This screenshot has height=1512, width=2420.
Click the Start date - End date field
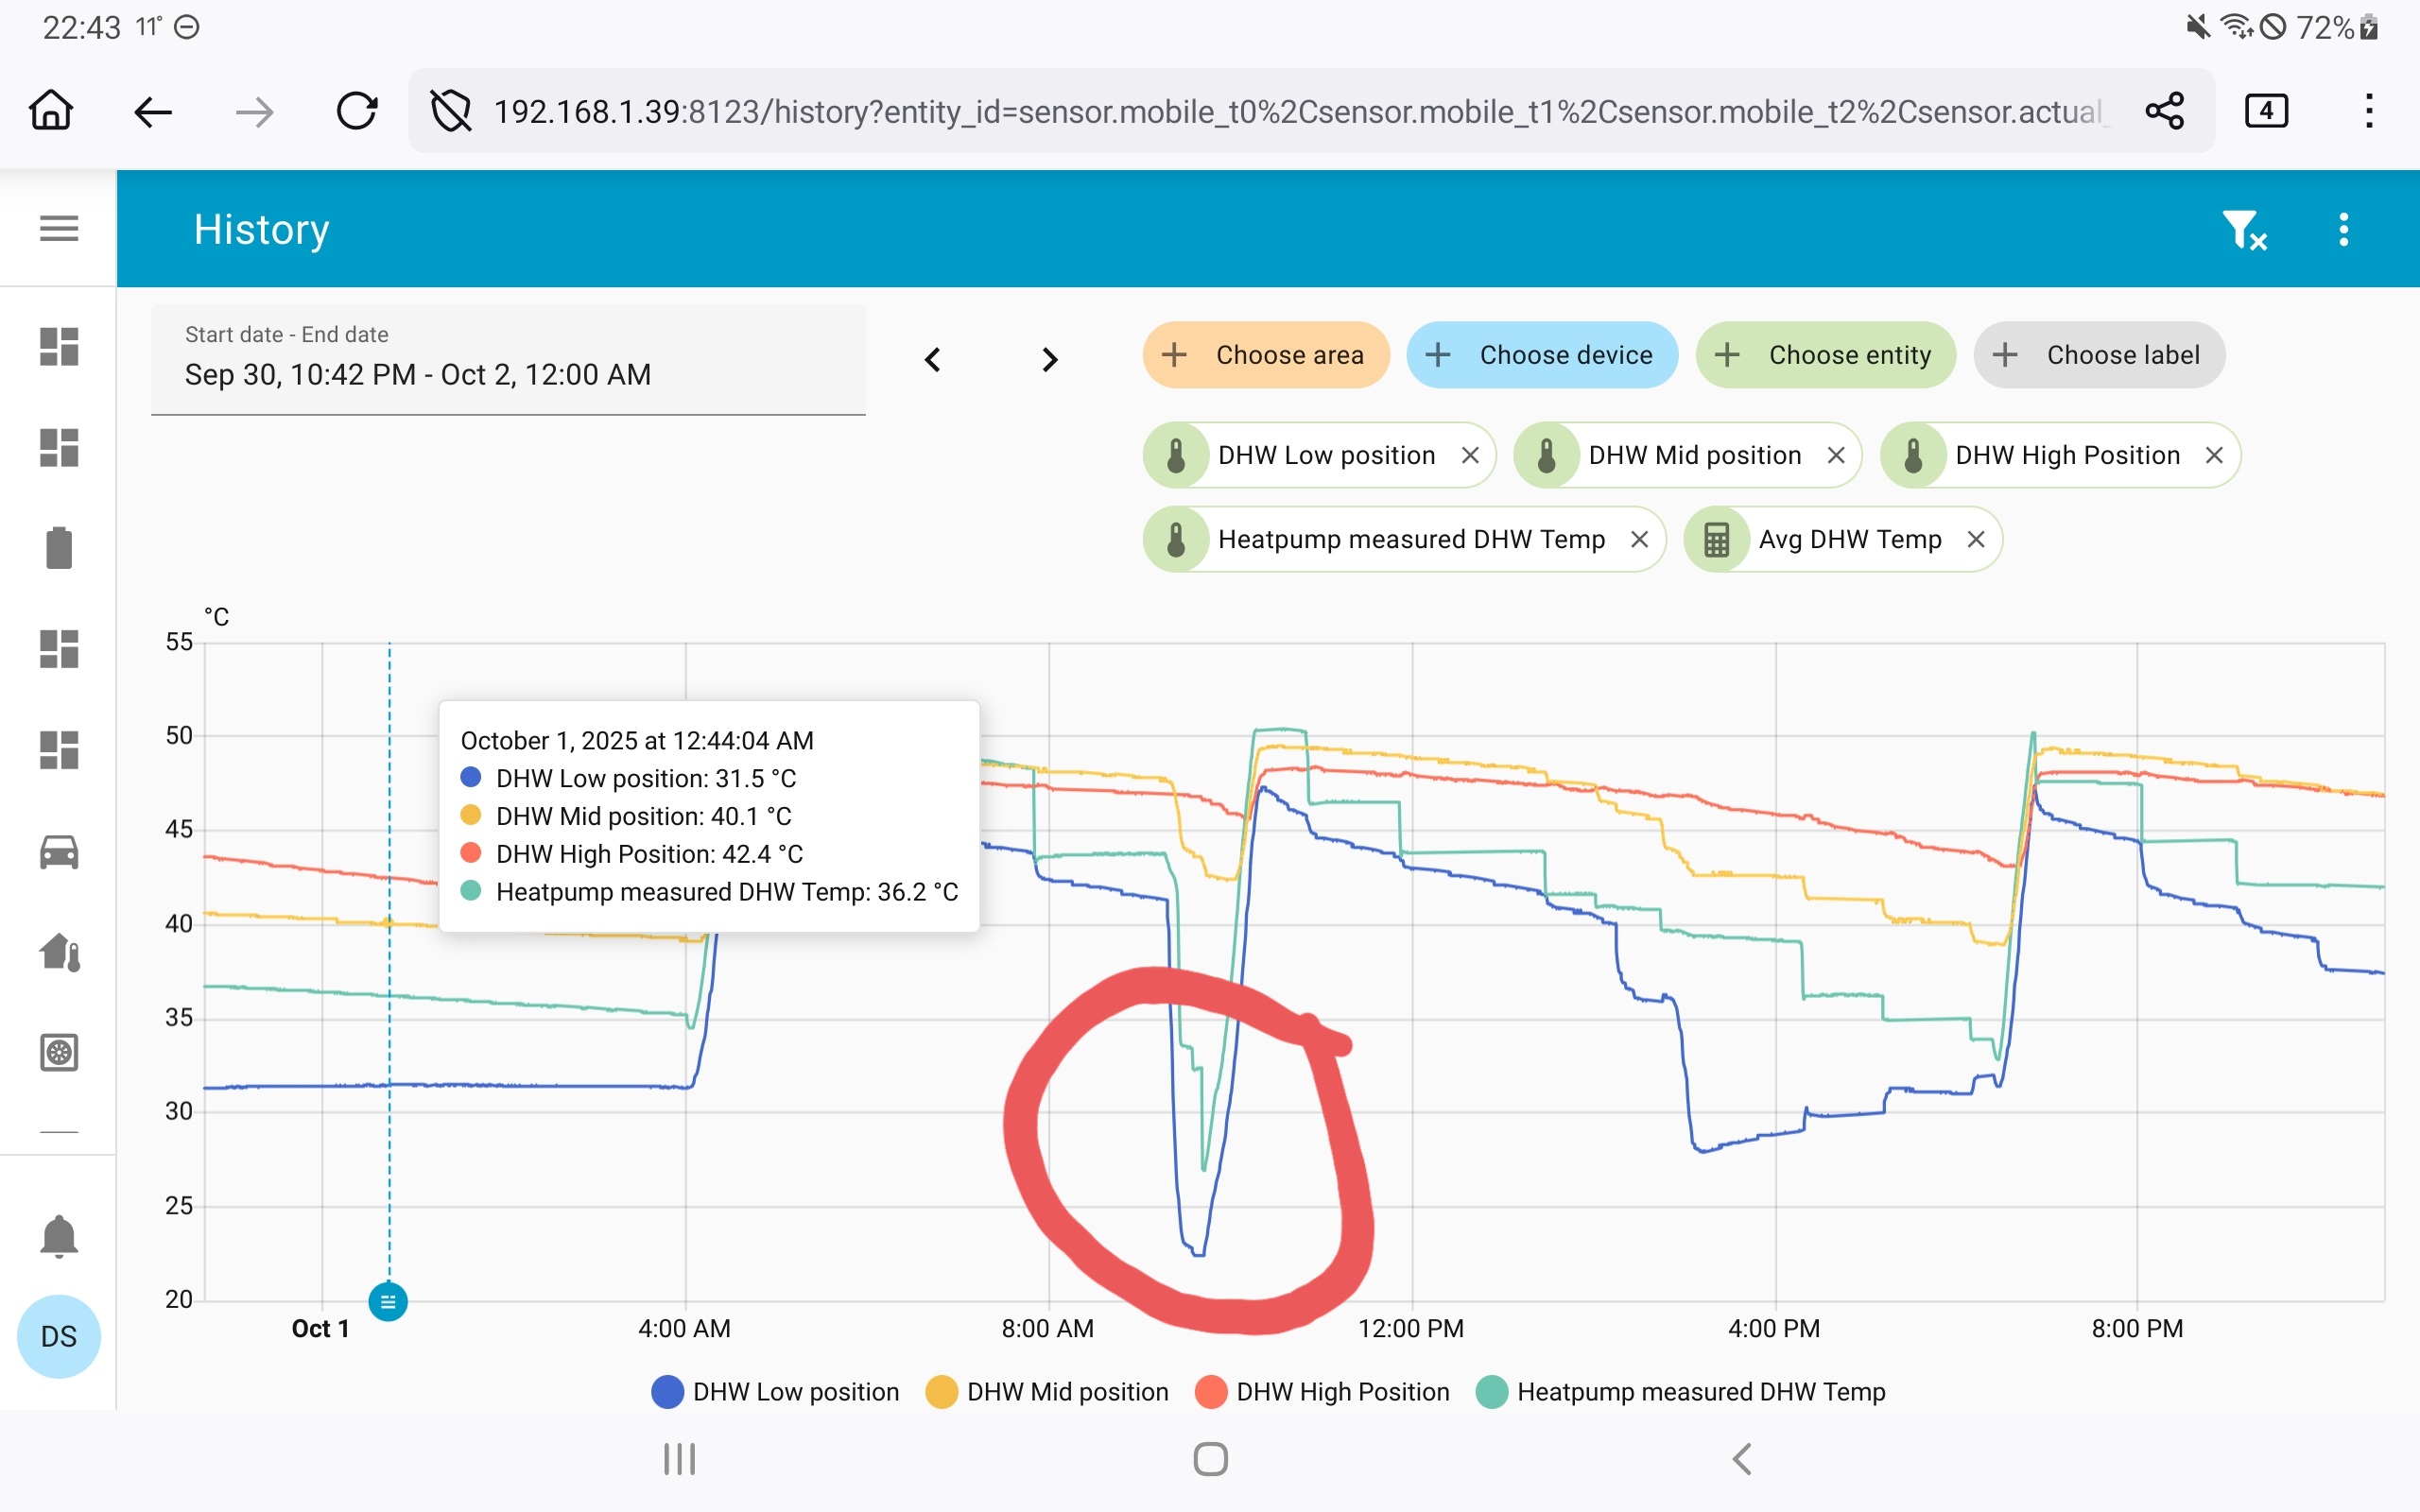[508, 360]
